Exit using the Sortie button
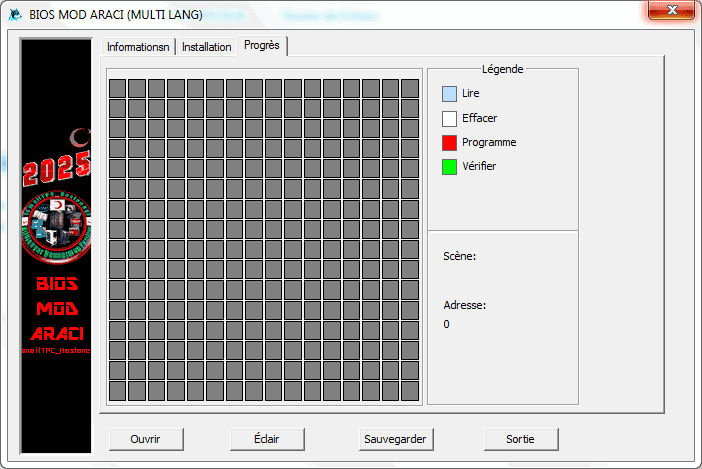702x469 pixels. (x=520, y=439)
